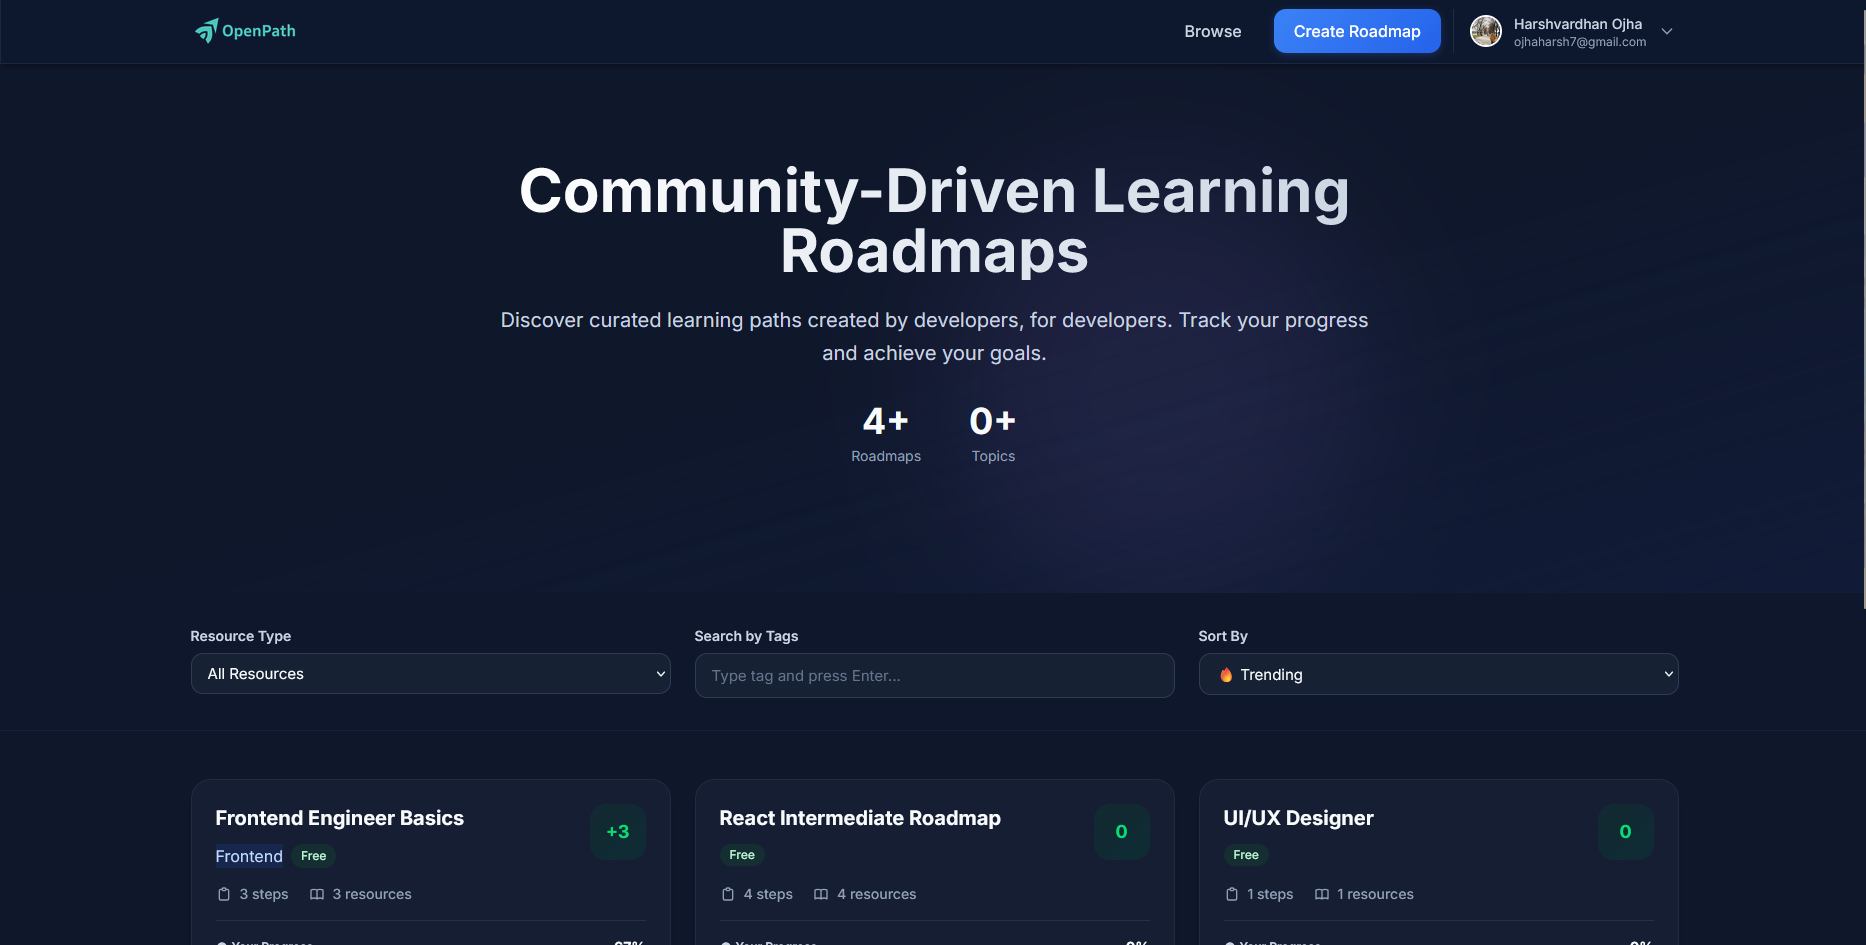Expand the profile menu chevron
Viewport: 1866px width, 945px height.
pyautogui.click(x=1667, y=31)
